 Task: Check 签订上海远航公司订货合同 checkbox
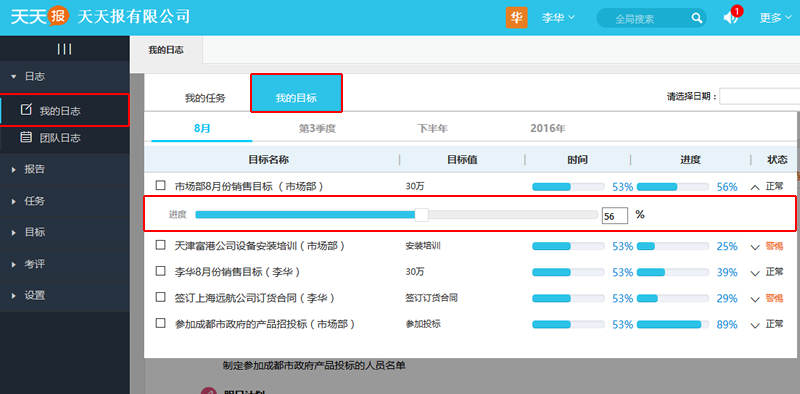(161, 297)
